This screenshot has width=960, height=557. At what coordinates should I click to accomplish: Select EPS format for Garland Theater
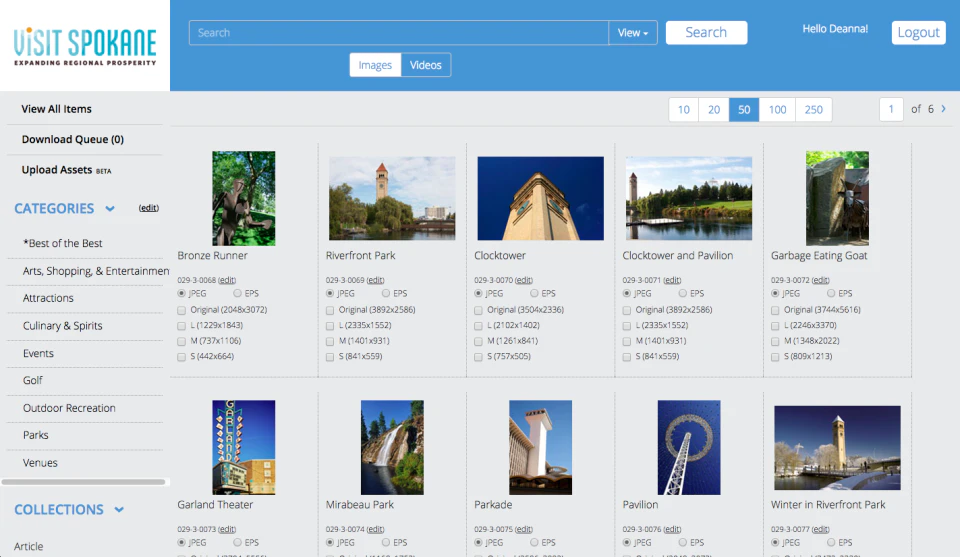237,542
